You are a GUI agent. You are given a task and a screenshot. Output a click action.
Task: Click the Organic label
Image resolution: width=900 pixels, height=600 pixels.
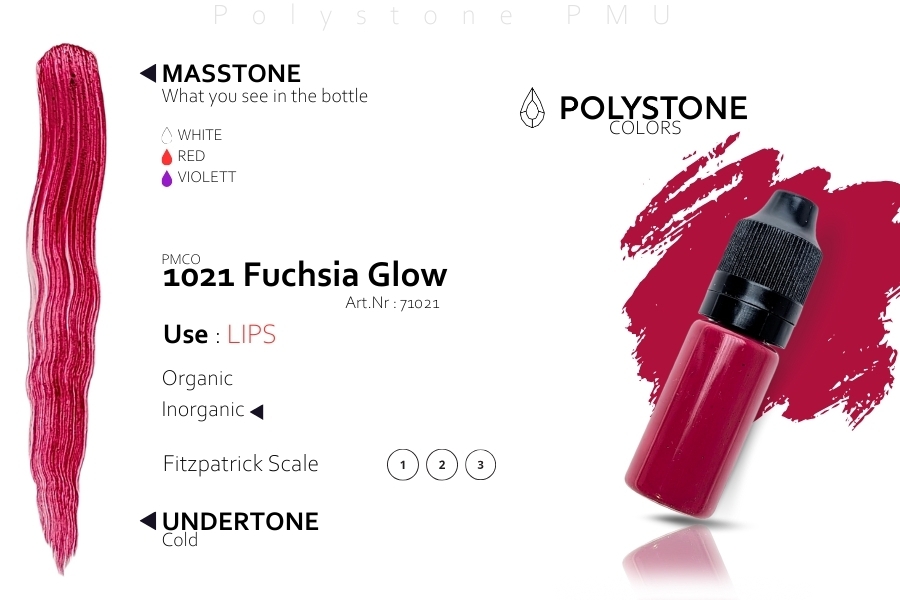197,379
